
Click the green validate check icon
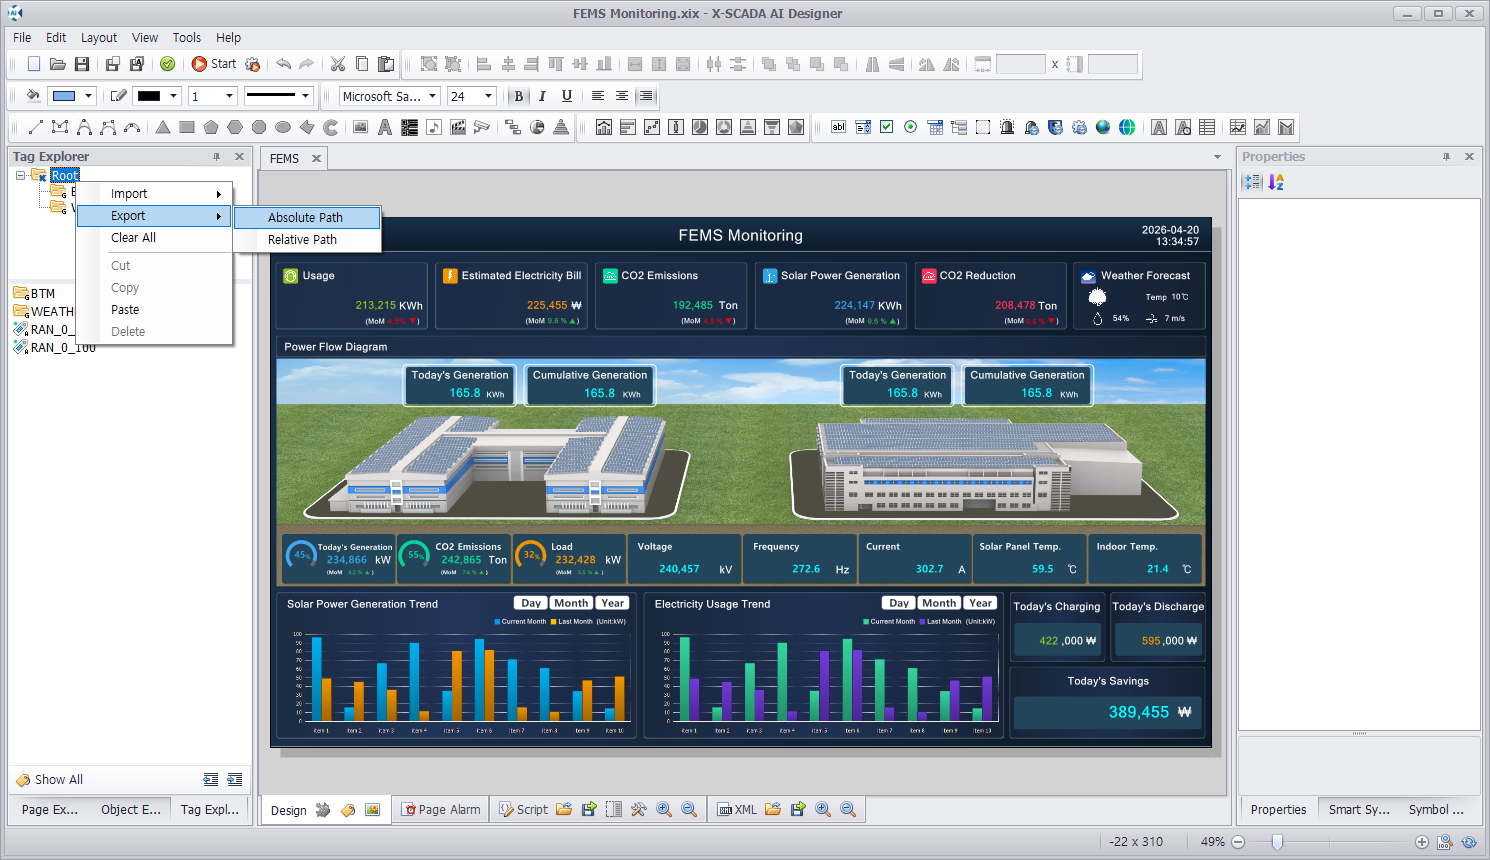tap(168, 64)
